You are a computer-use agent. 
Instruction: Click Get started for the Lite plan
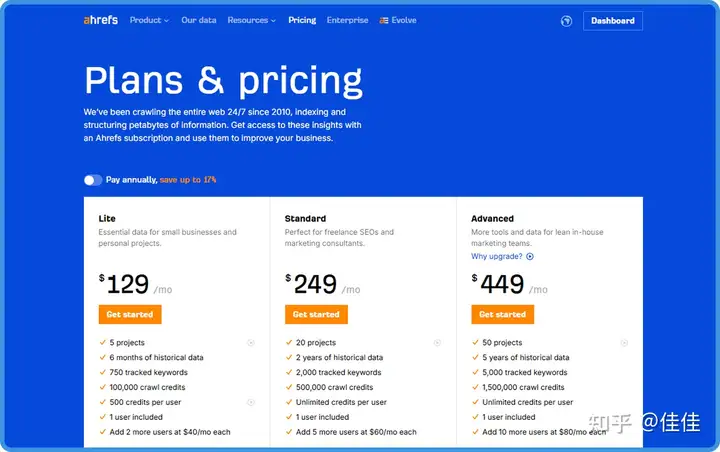click(x=130, y=315)
